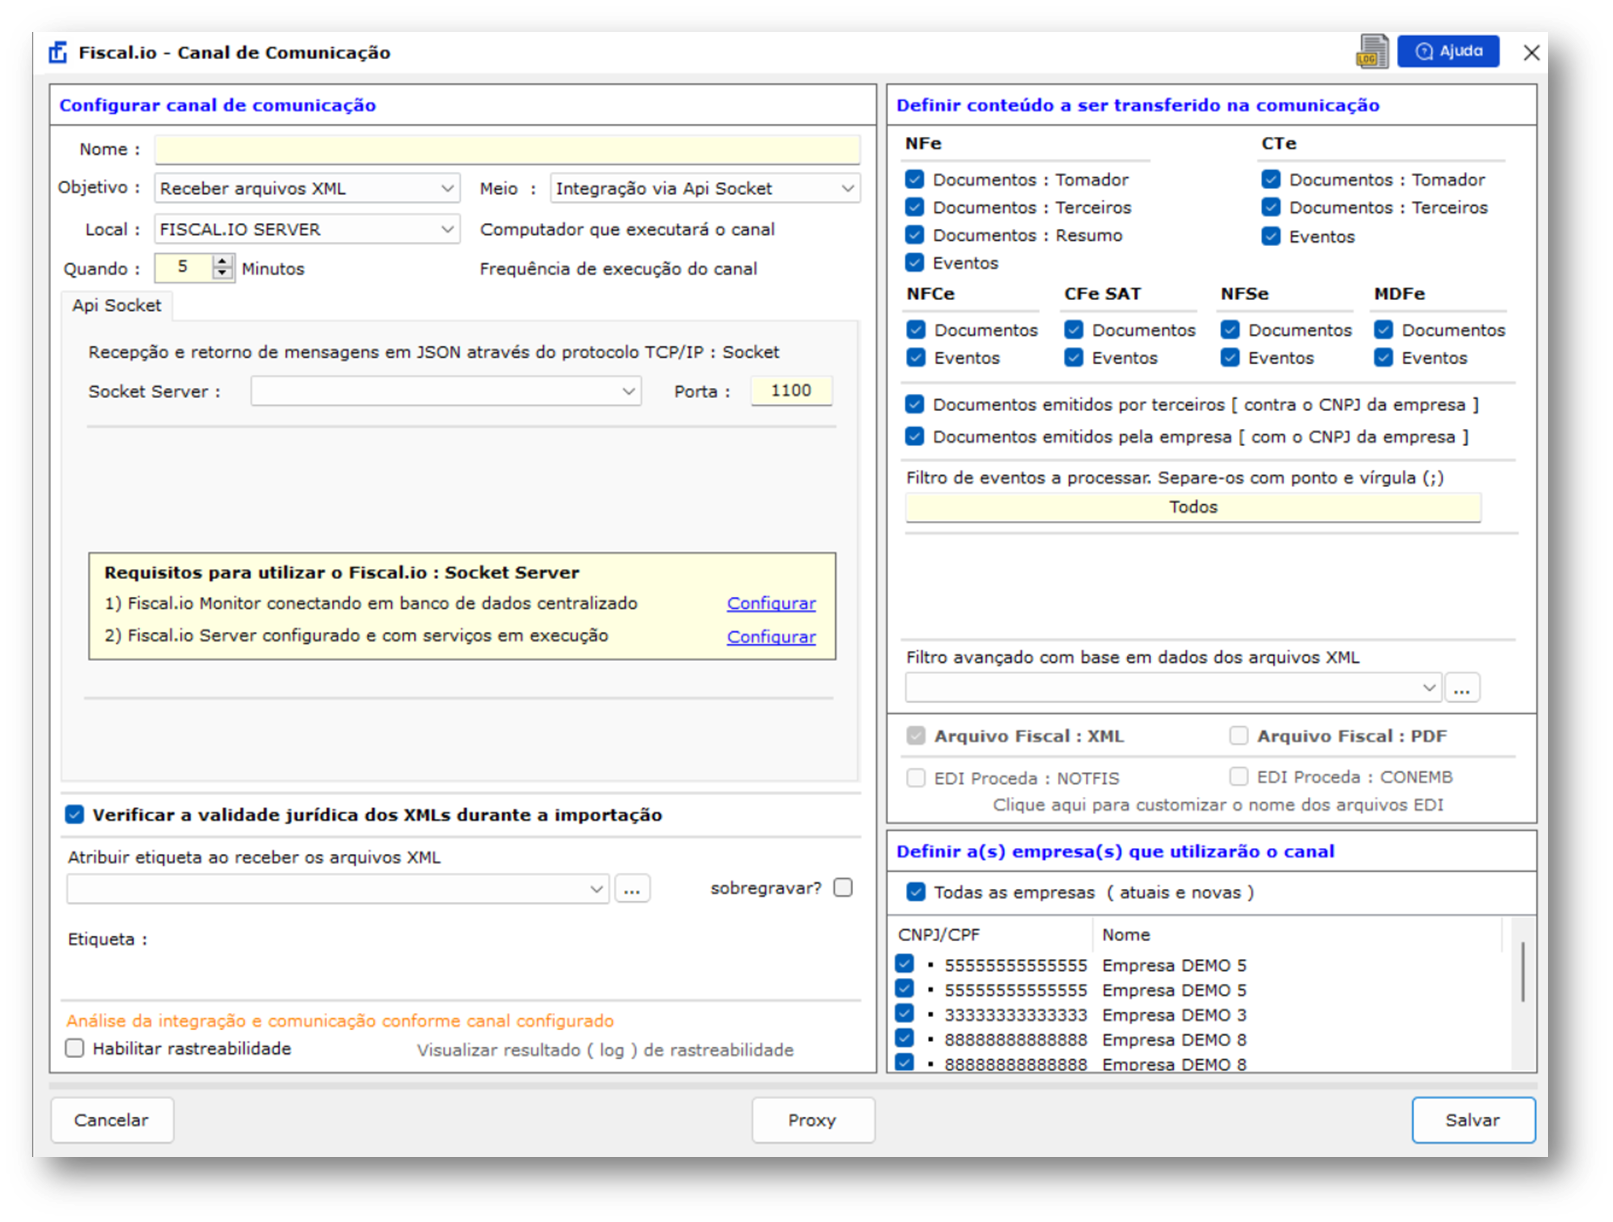Toggle NFe Documentos : Terceiros checkbox
Image resolution: width=1613 pixels, height=1222 pixels.
(x=914, y=207)
